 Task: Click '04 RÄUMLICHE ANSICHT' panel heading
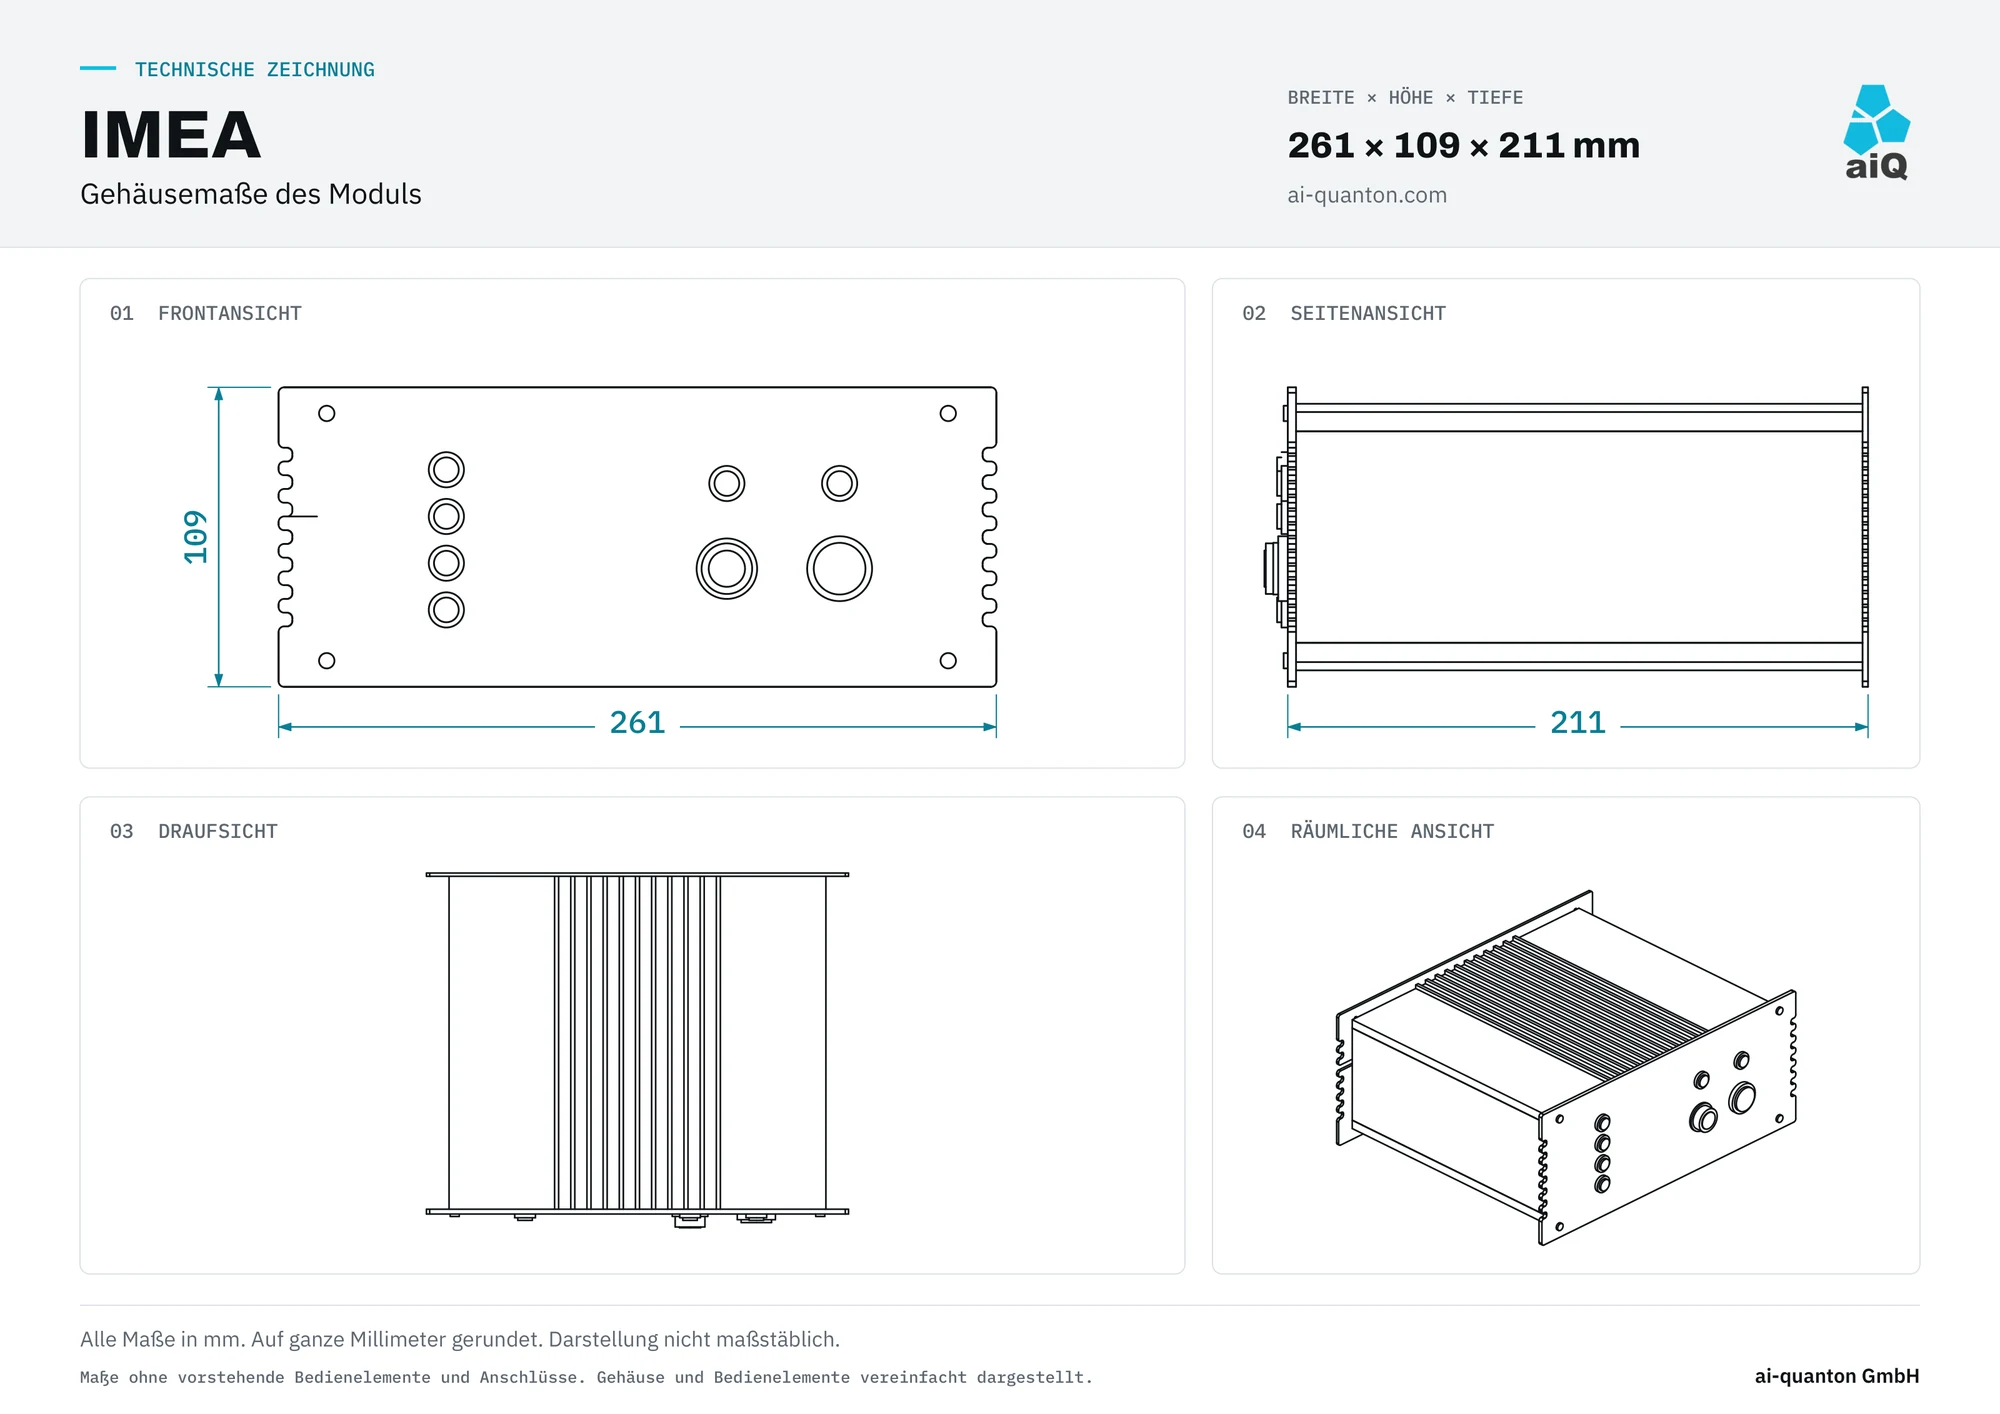click(x=1368, y=831)
